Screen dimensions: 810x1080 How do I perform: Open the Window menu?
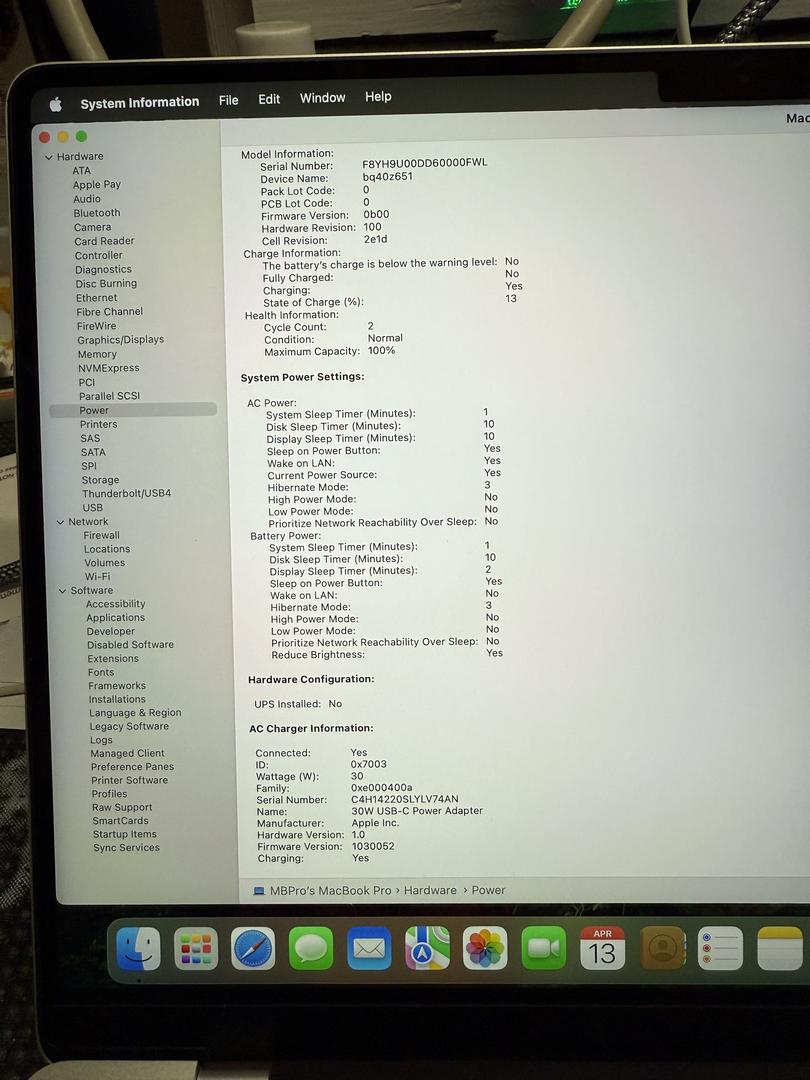[322, 98]
